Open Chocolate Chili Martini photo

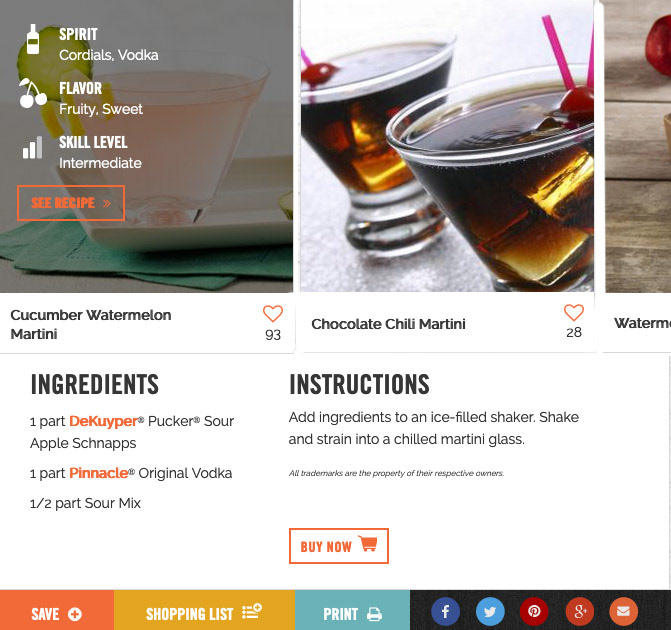point(447,146)
